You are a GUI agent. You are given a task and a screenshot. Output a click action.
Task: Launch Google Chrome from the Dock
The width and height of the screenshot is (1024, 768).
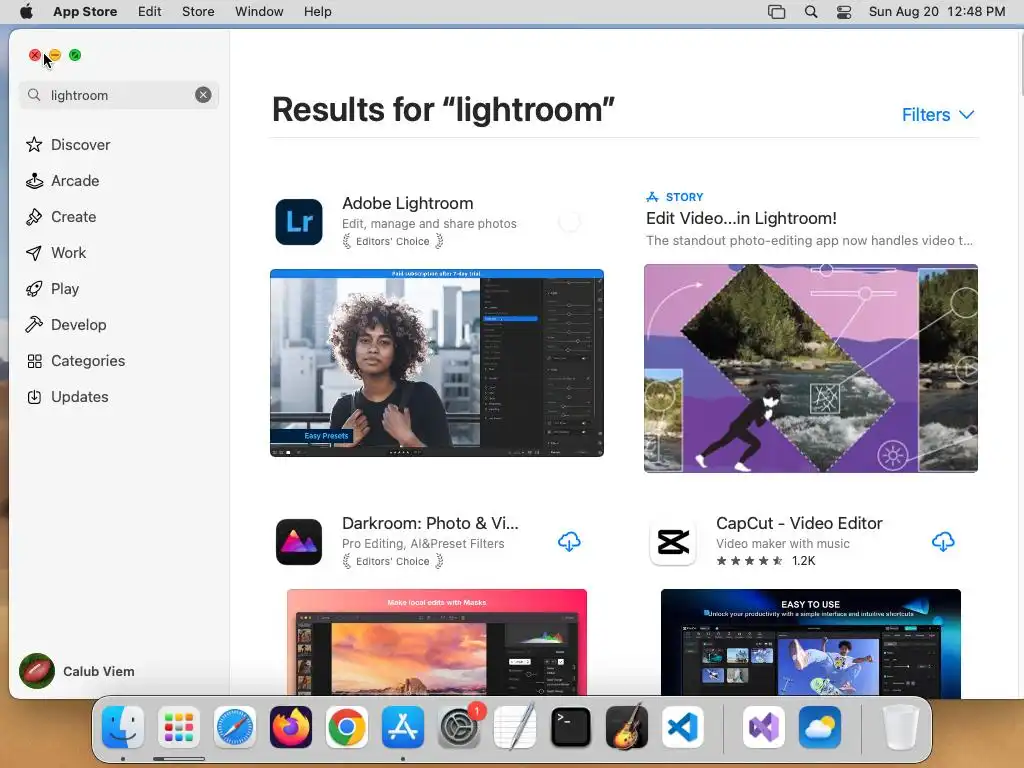click(347, 727)
